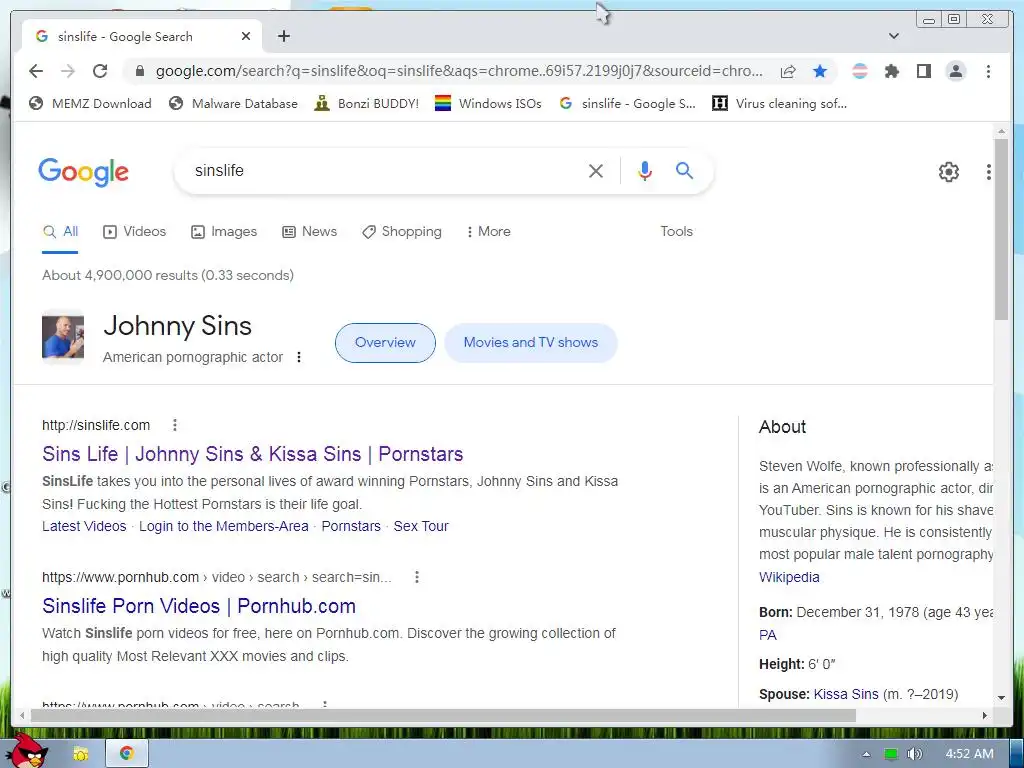Open the file explorer taskbar icon
This screenshot has height=768, width=1024.
[x=80, y=754]
